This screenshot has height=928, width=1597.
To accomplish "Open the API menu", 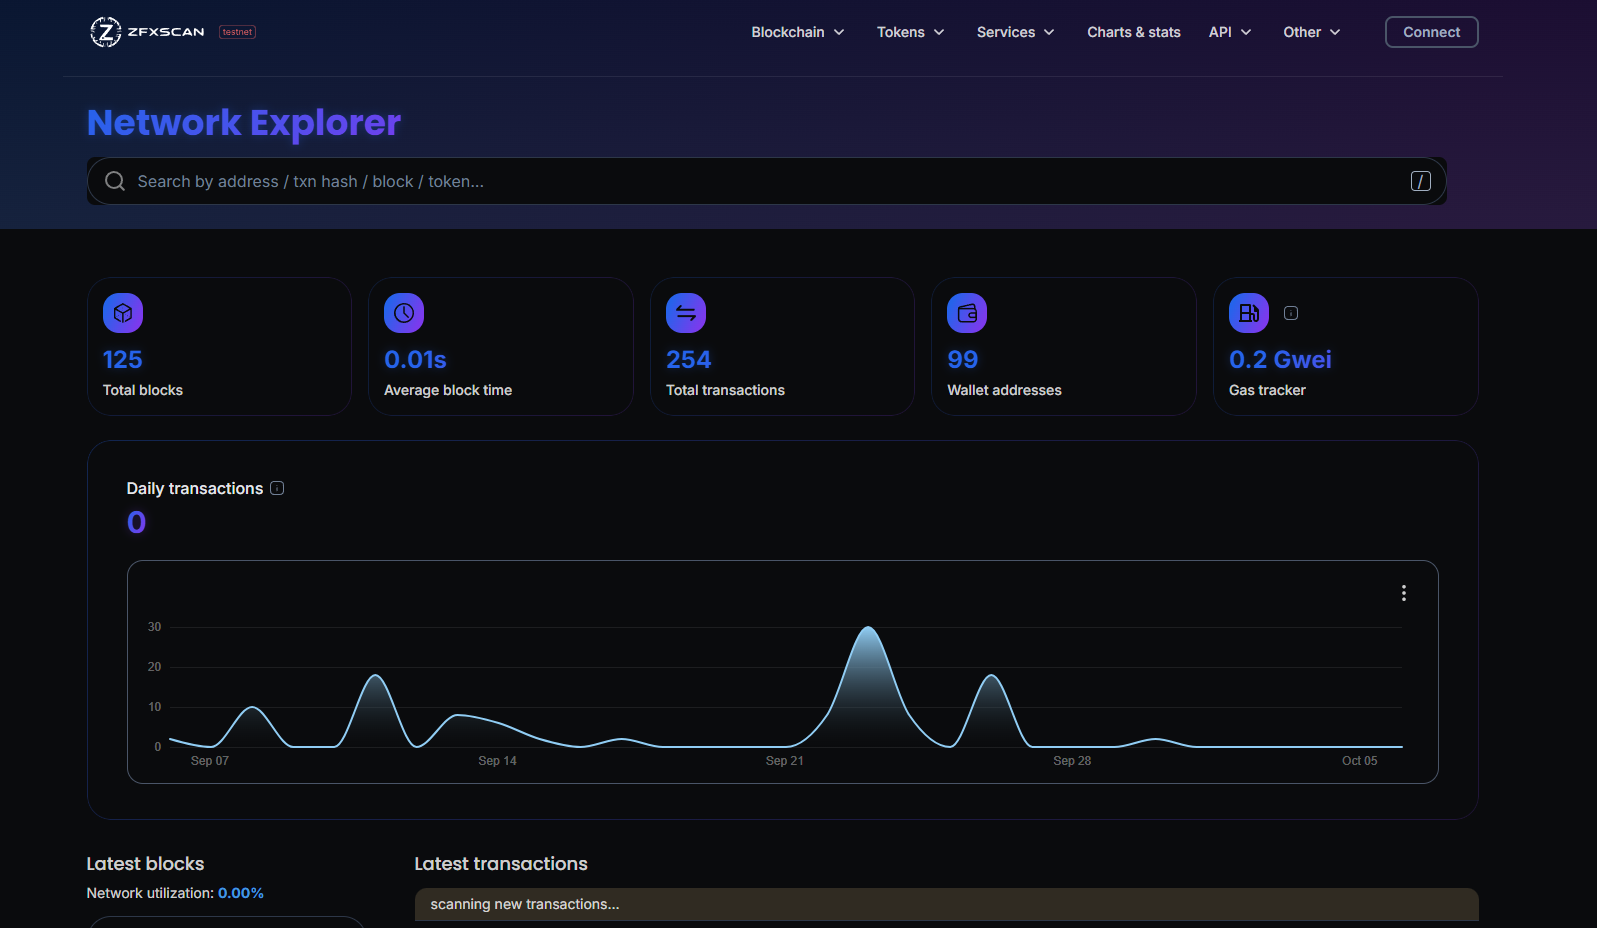I will pos(1229,32).
